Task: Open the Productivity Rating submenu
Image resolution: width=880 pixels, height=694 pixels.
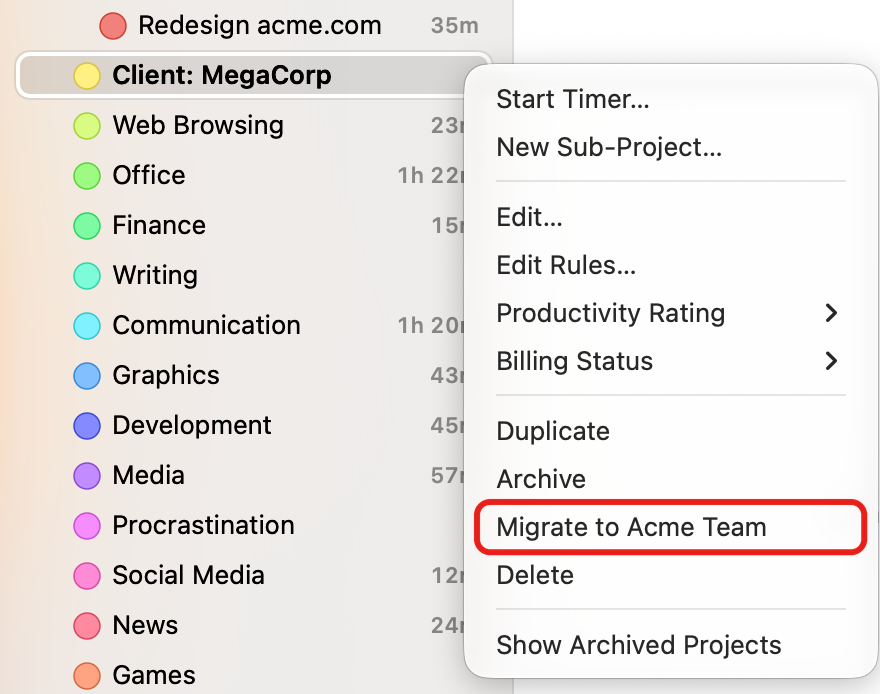Action: [x=671, y=312]
